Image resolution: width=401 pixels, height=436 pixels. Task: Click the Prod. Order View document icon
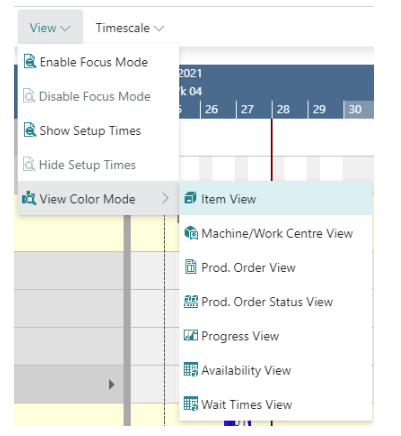pyautogui.click(x=190, y=267)
